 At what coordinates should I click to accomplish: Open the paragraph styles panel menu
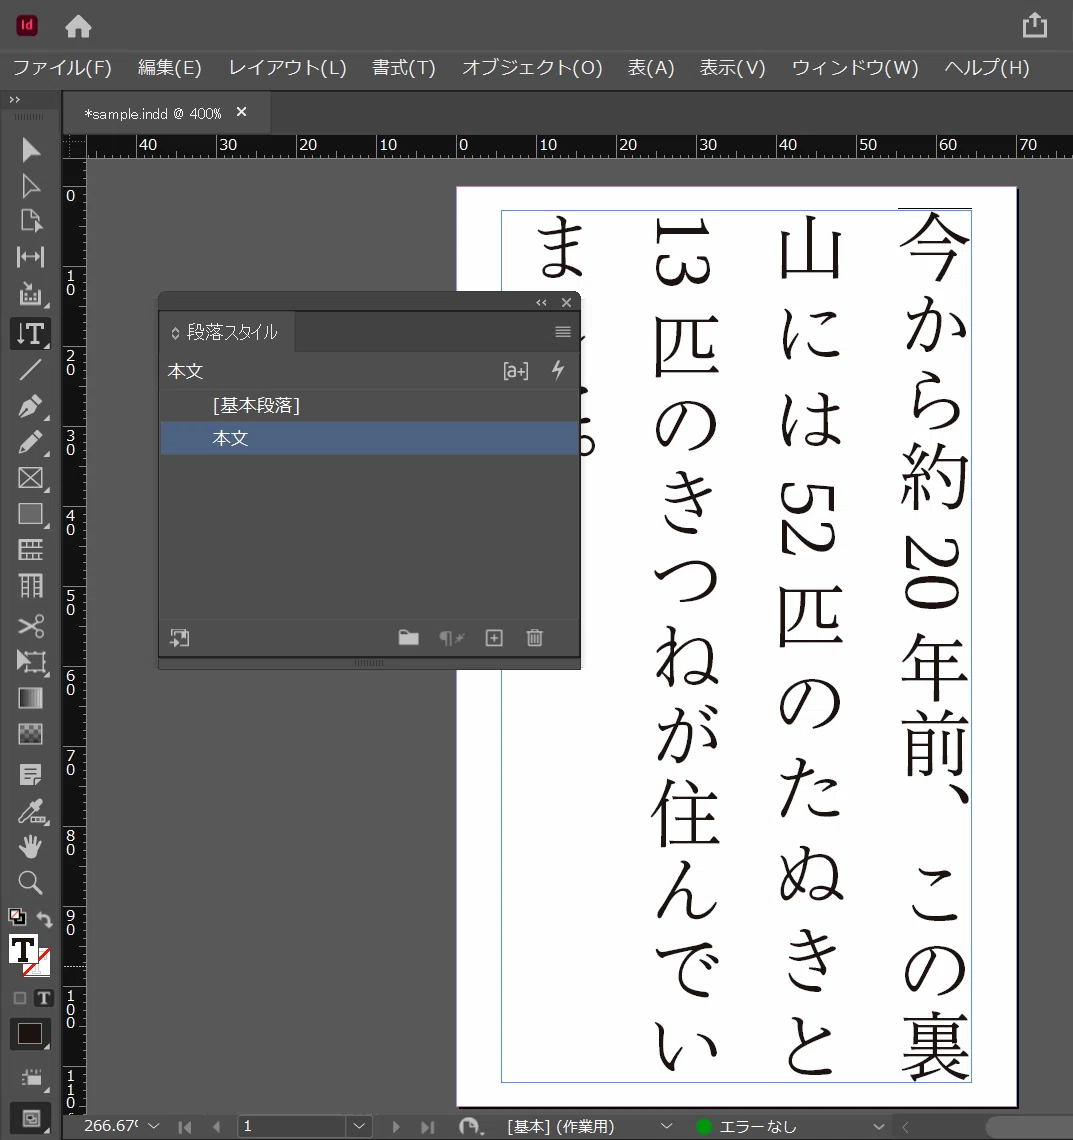(x=563, y=332)
